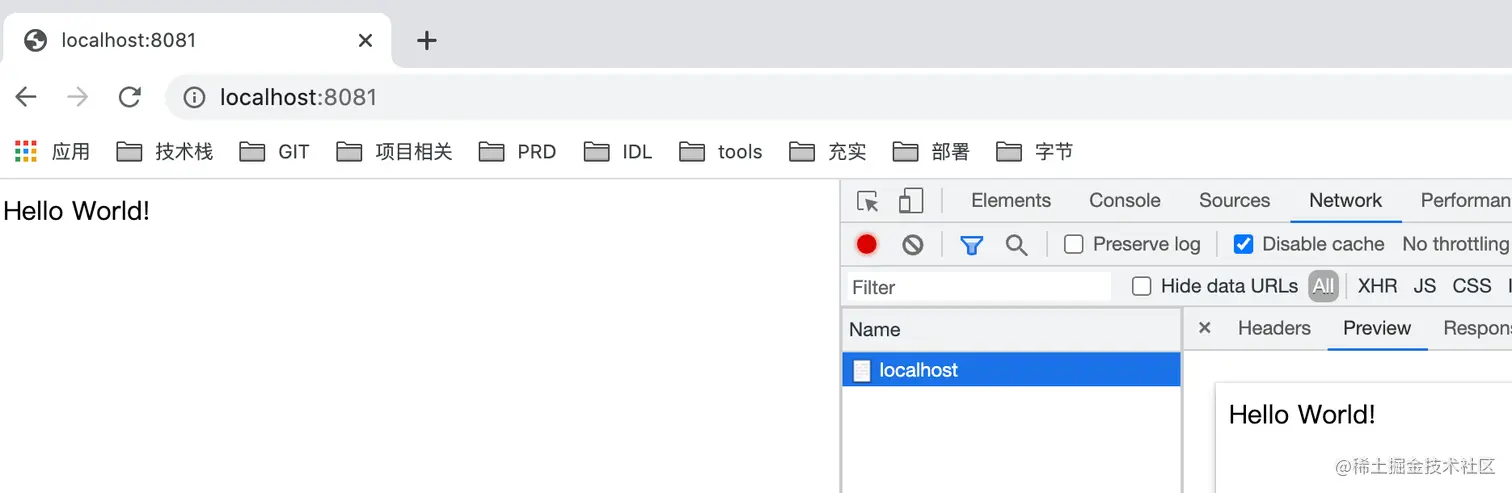Filter requests by CSS
This screenshot has width=1512, height=493.
[1471, 287]
